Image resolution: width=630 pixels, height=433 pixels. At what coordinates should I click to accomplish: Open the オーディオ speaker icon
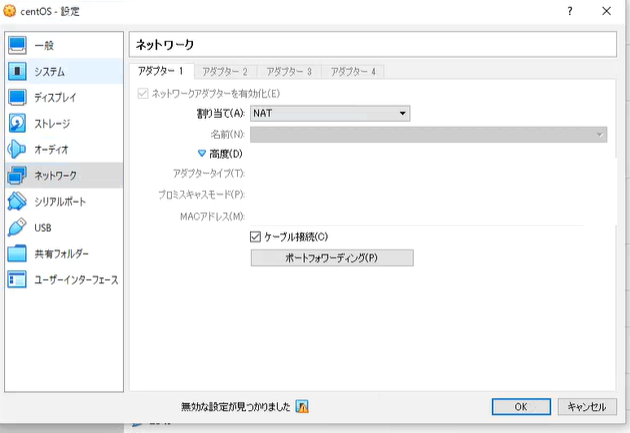[x=17, y=149]
